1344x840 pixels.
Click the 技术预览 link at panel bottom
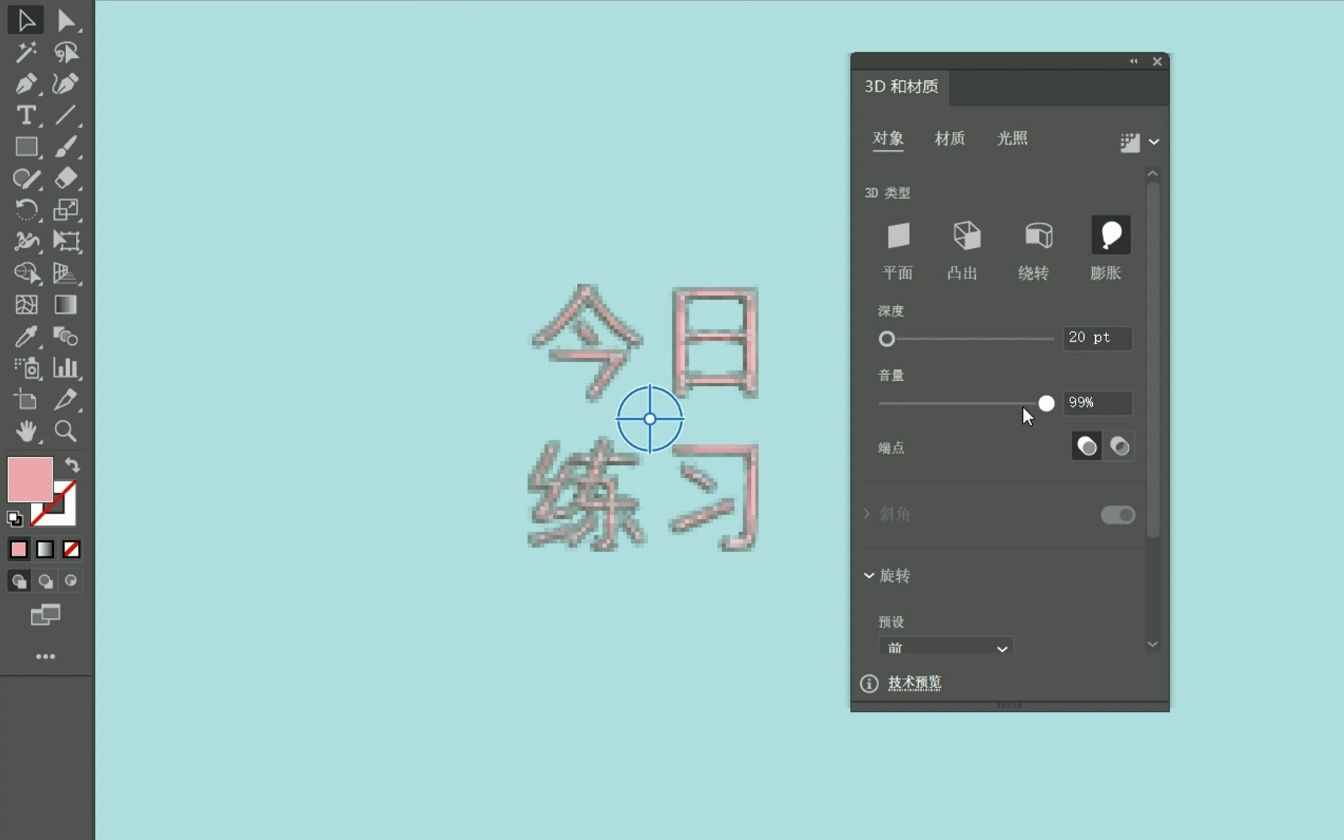point(916,682)
